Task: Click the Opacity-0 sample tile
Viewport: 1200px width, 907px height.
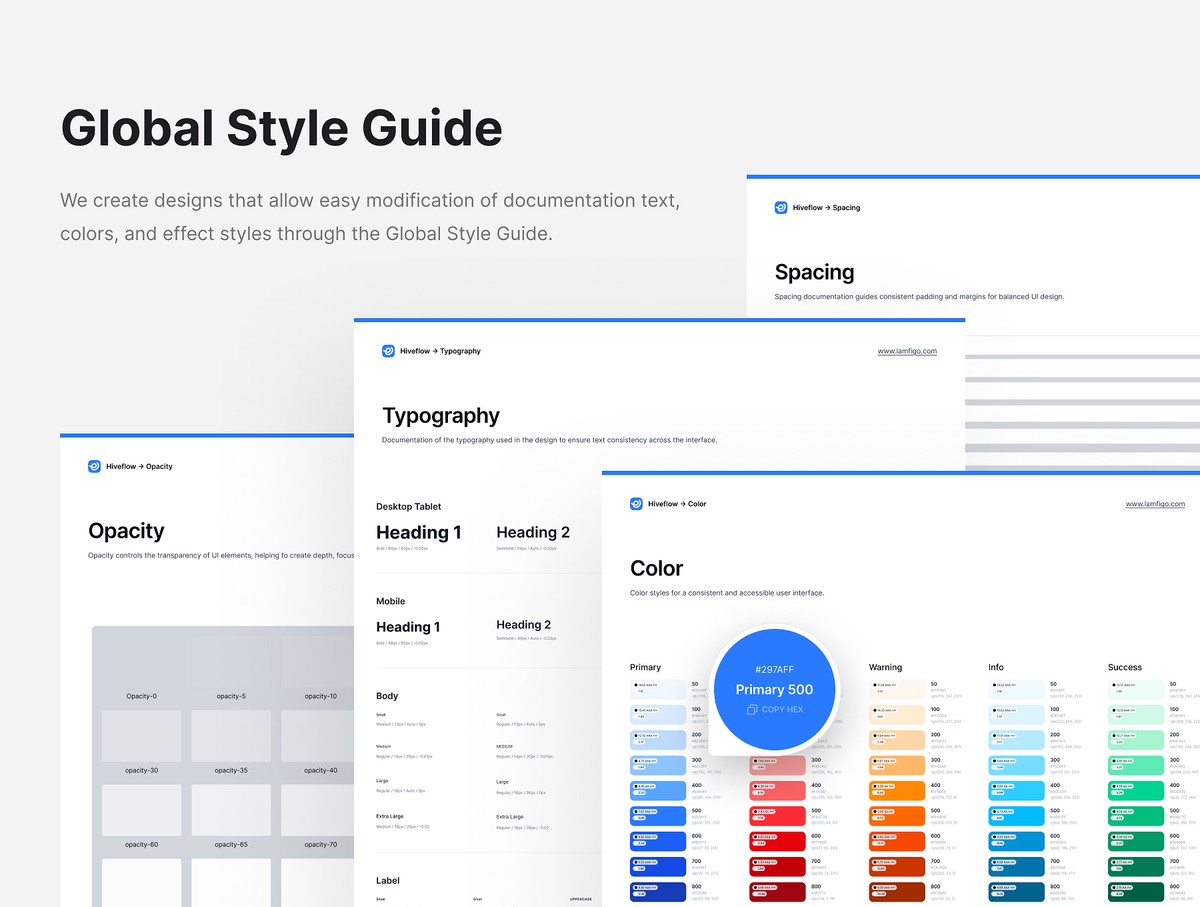Action: (x=141, y=662)
